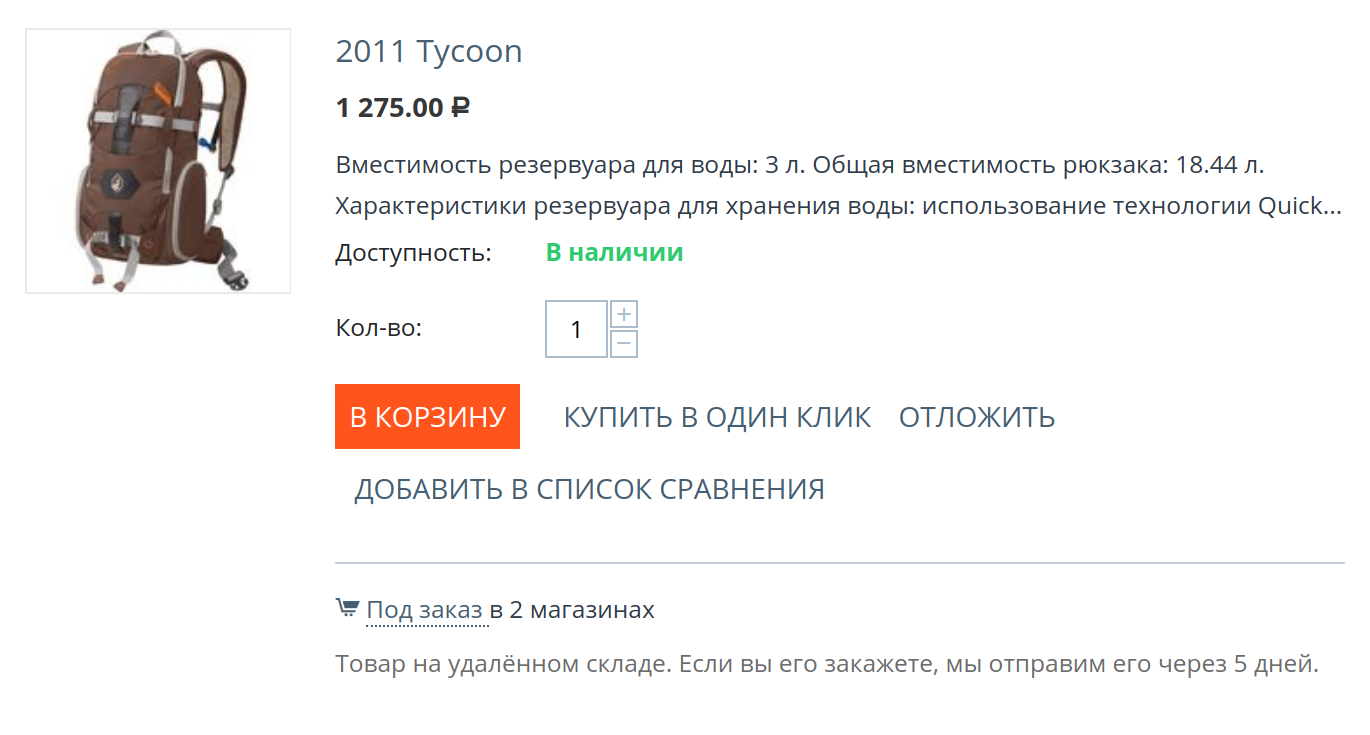Select ДОБАВИТЬ В СПИСОК СРАВНЕНИЯ
The height and width of the screenshot is (735, 1370).
589,490
